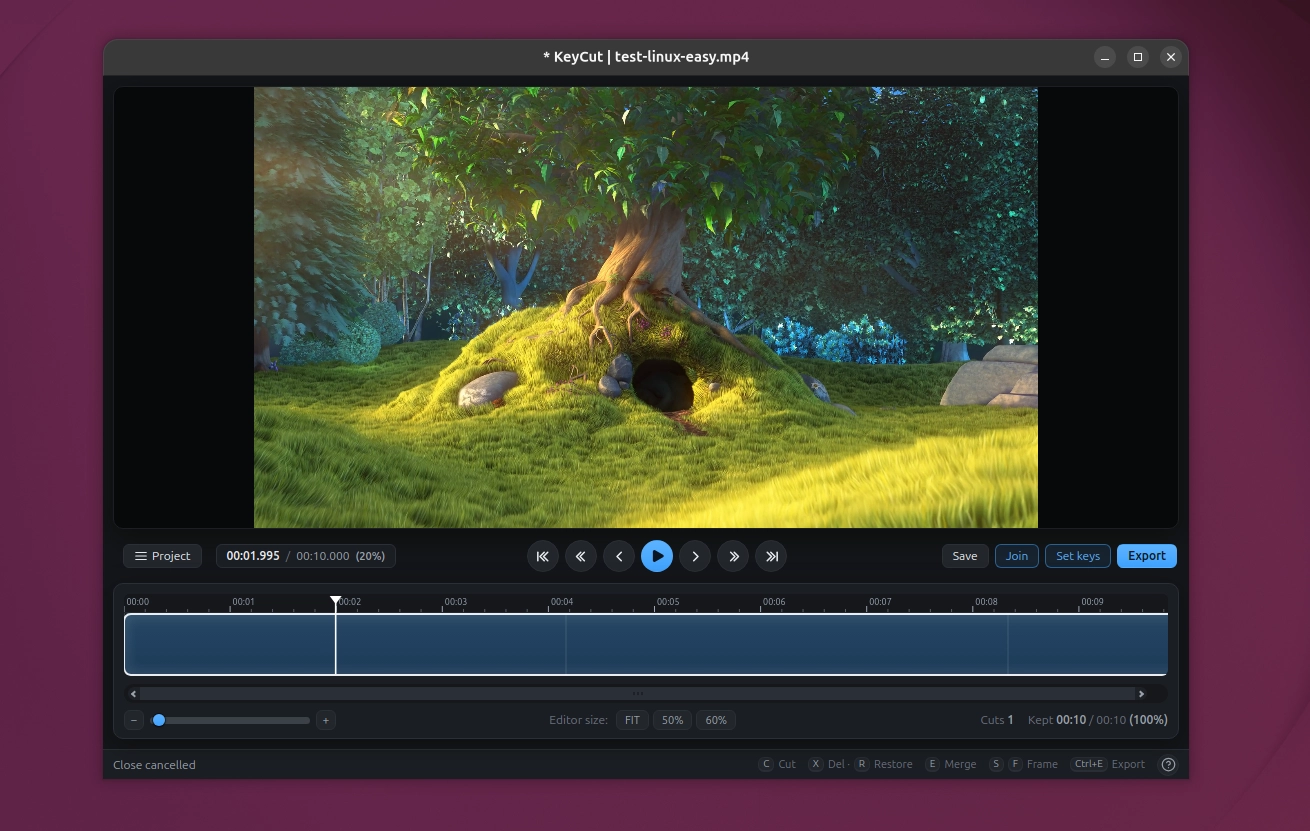Click the timeline scrollbar left arrow
Screen dimensions: 1310x831
[133, 693]
